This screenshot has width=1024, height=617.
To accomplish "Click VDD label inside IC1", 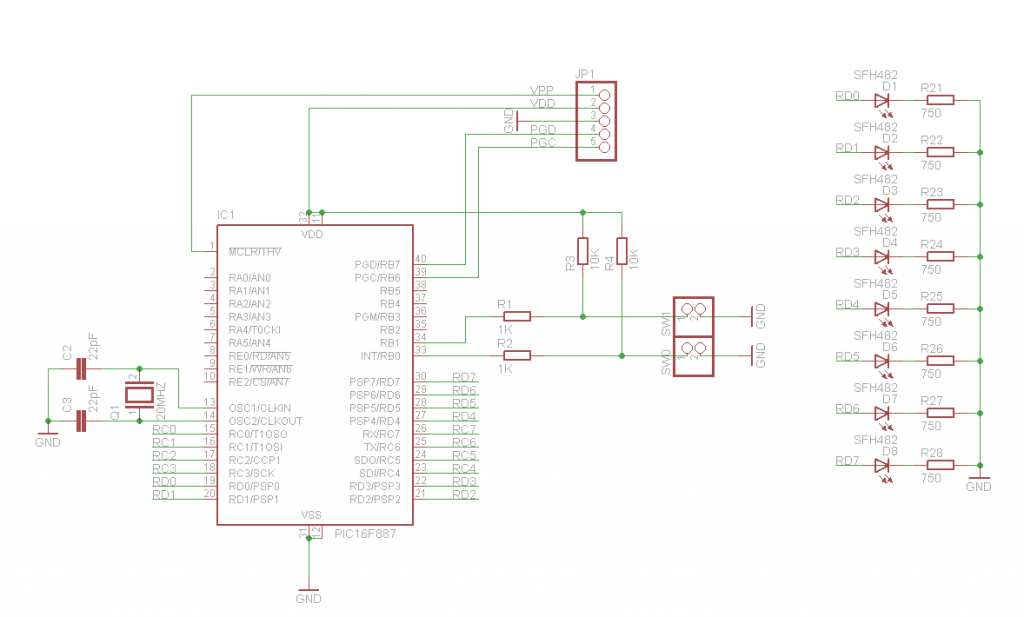I will pos(312,234).
